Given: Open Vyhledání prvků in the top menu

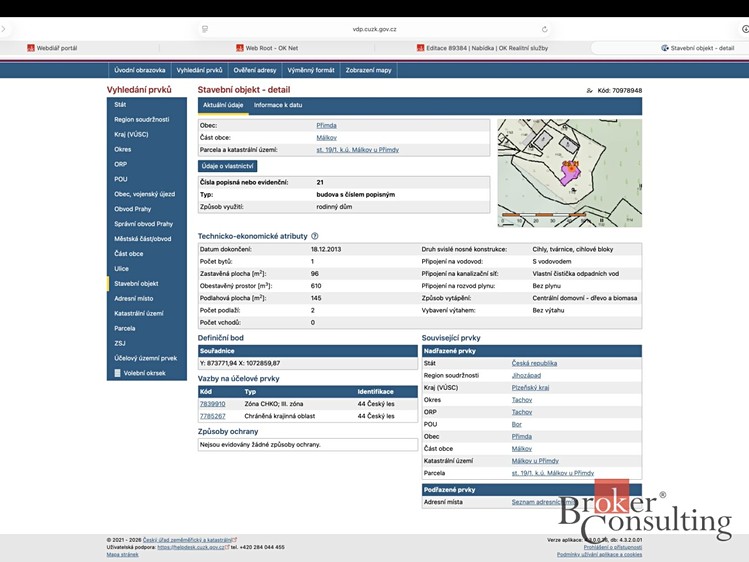Looking at the screenshot, I should (x=199, y=70).
